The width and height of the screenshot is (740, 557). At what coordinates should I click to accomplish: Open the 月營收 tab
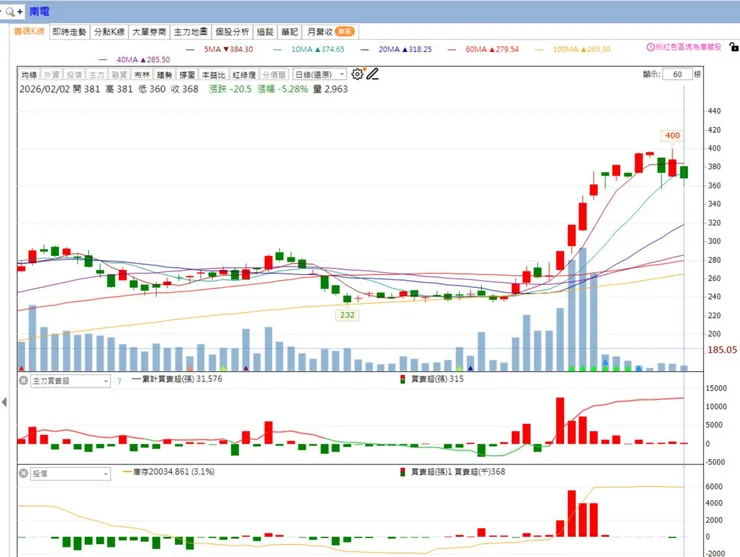pos(330,32)
